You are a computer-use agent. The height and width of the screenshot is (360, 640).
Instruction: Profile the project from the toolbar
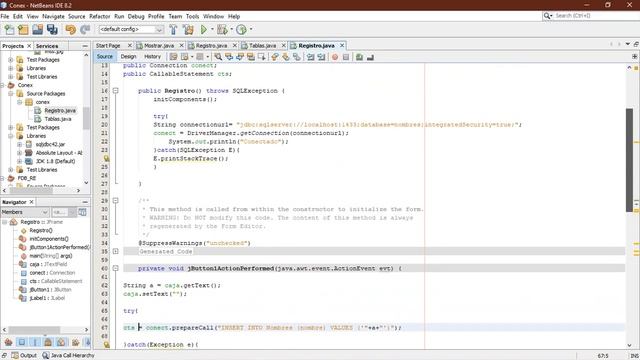(x=241, y=29)
